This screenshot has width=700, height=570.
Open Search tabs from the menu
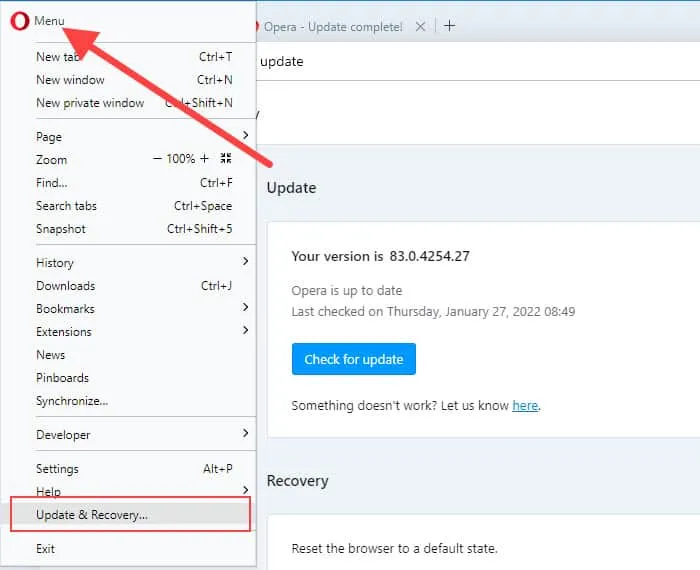[134, 206]
